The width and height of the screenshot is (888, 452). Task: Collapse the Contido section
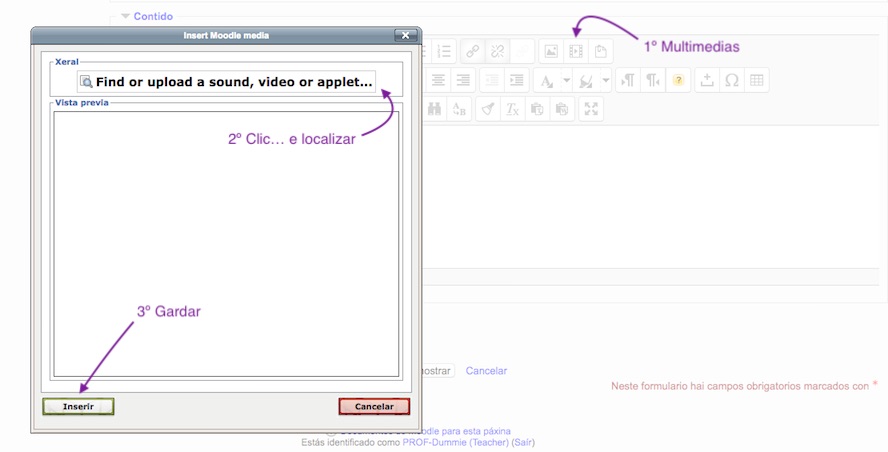click(126, 17)
